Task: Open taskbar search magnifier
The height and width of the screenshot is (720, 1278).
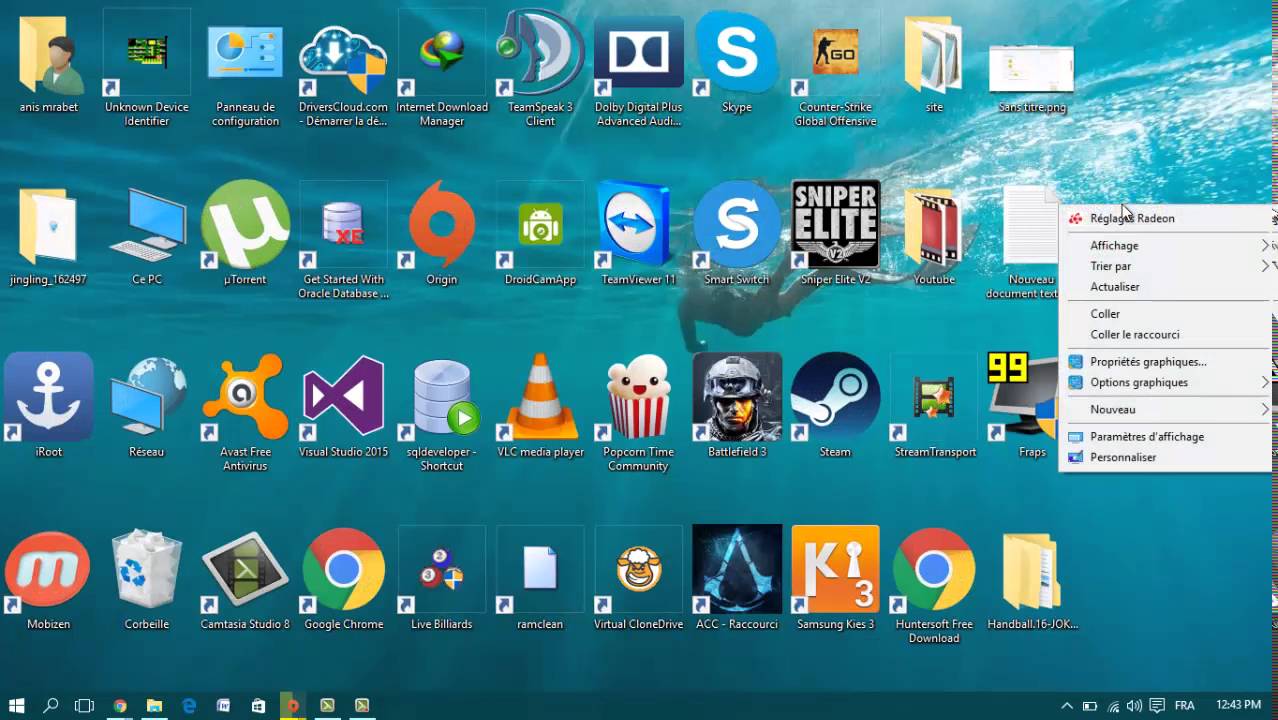Action: [x=51, y=705]
